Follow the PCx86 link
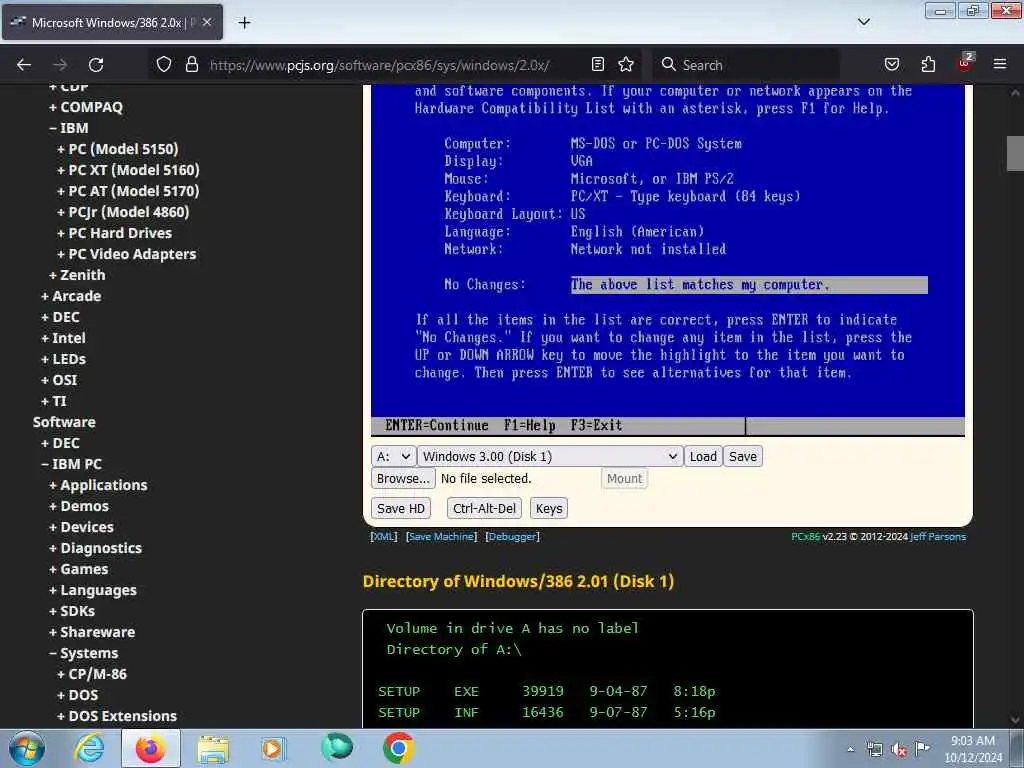1024x768 pixels. (805, 536)
